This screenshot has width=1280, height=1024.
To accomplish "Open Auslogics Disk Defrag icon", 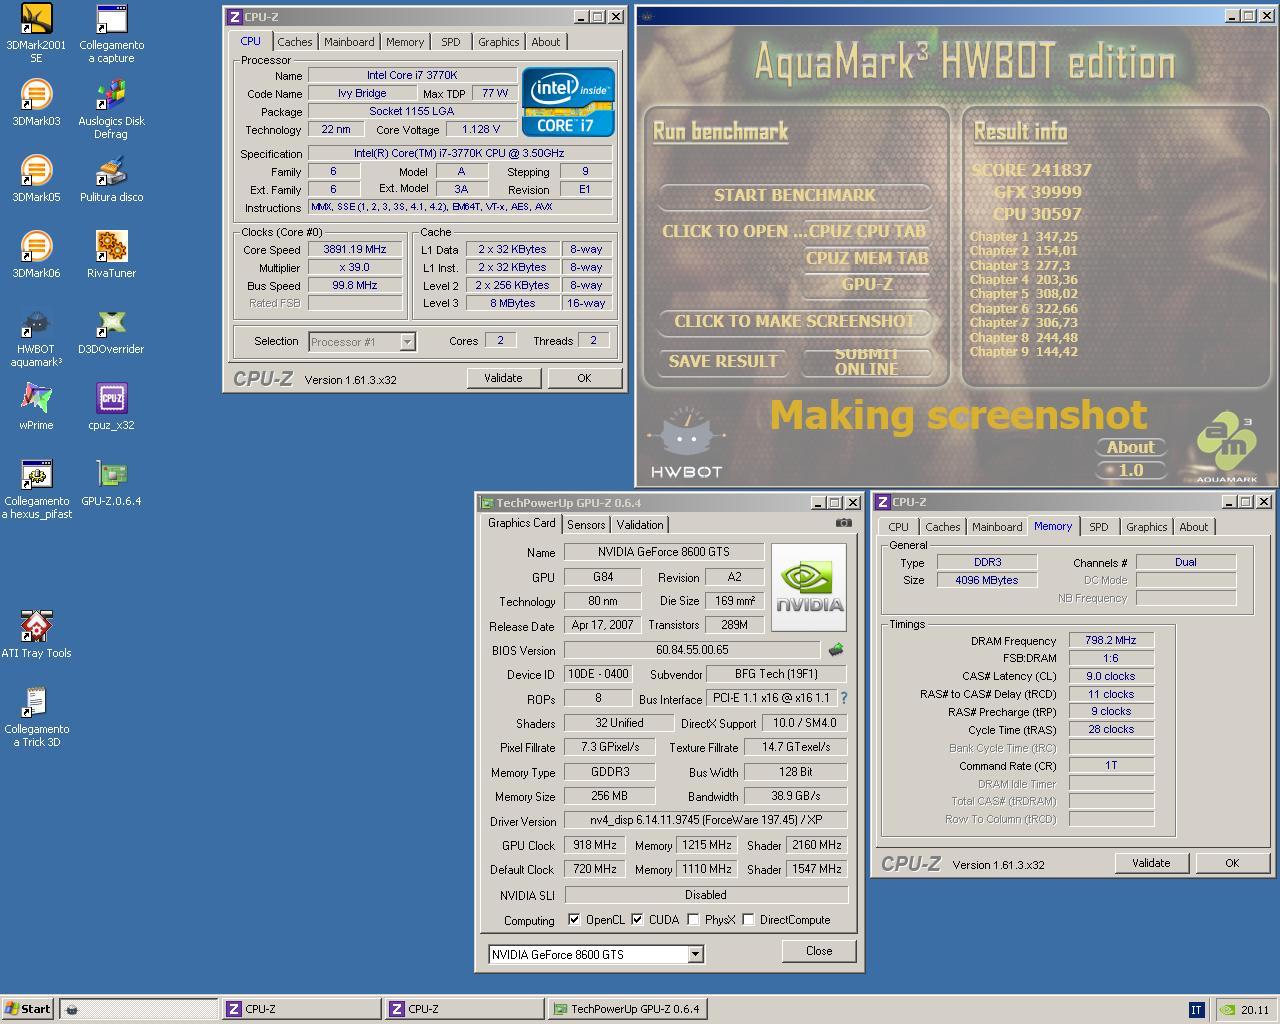I will click(111, 110).
